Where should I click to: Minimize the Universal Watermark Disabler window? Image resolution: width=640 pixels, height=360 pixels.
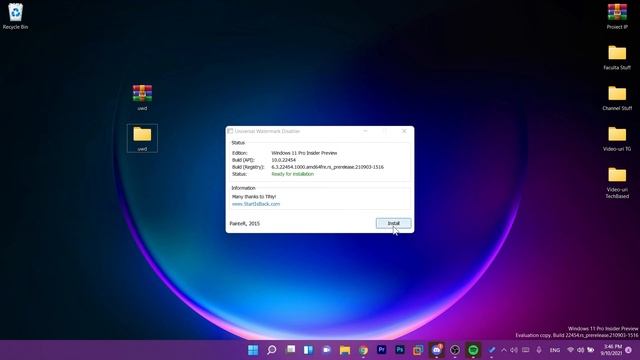[365, 131]
